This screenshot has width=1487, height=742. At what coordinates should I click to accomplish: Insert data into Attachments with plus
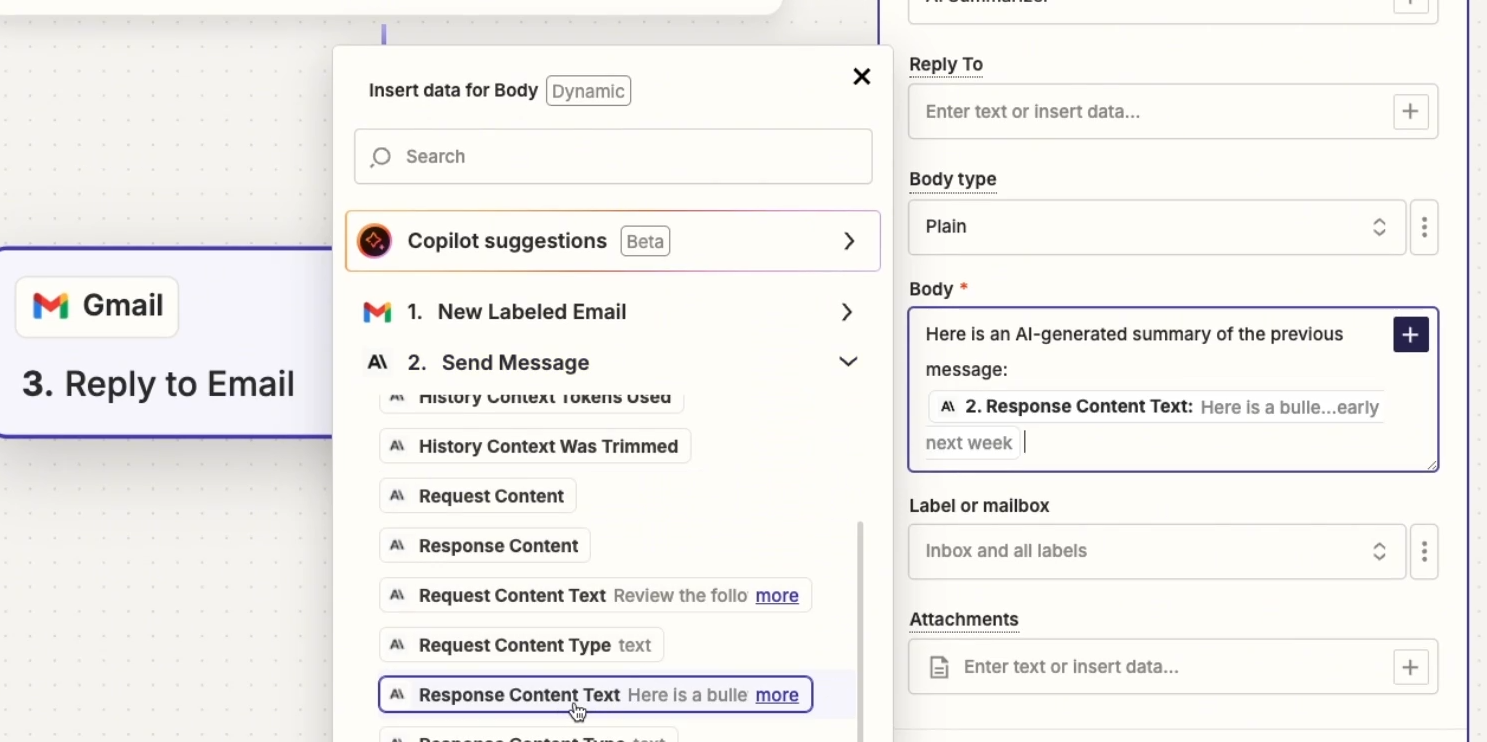pos(1410,667)
